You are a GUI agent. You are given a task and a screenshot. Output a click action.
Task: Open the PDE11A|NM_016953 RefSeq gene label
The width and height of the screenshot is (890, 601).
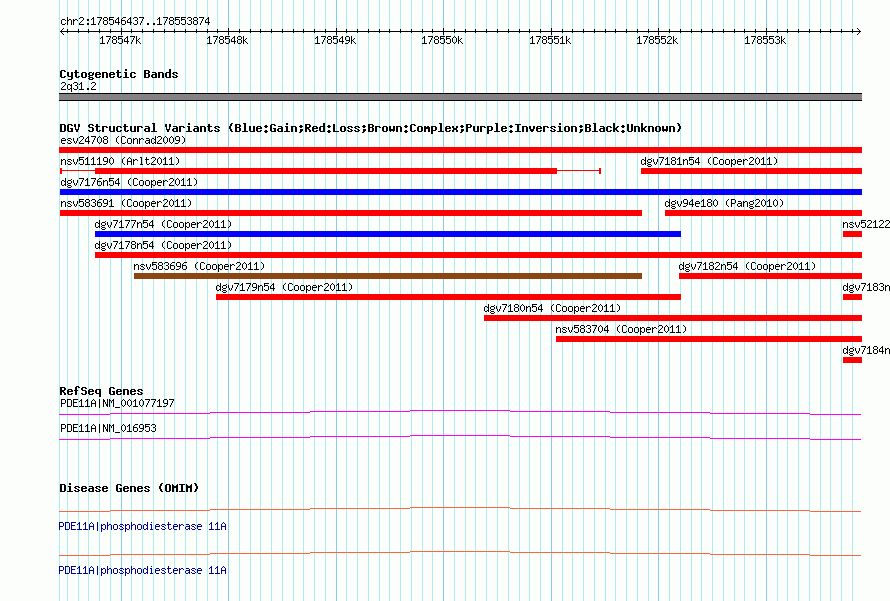tap(108, 428)
